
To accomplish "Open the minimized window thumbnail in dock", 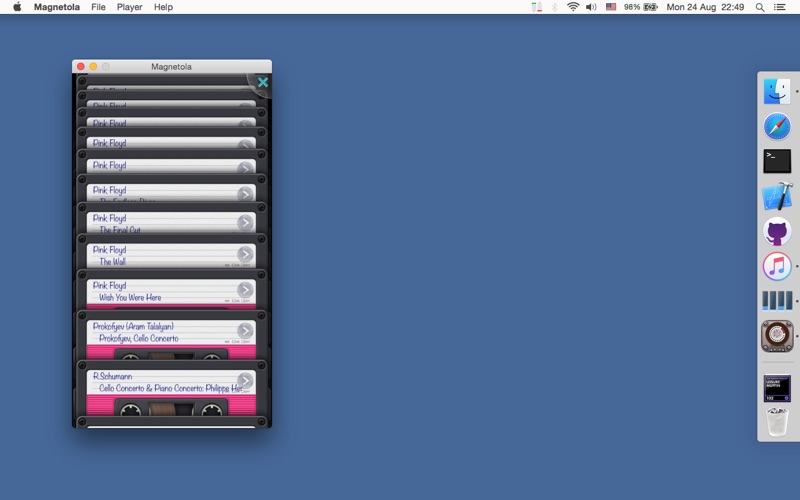I will [x=777, y=388].
